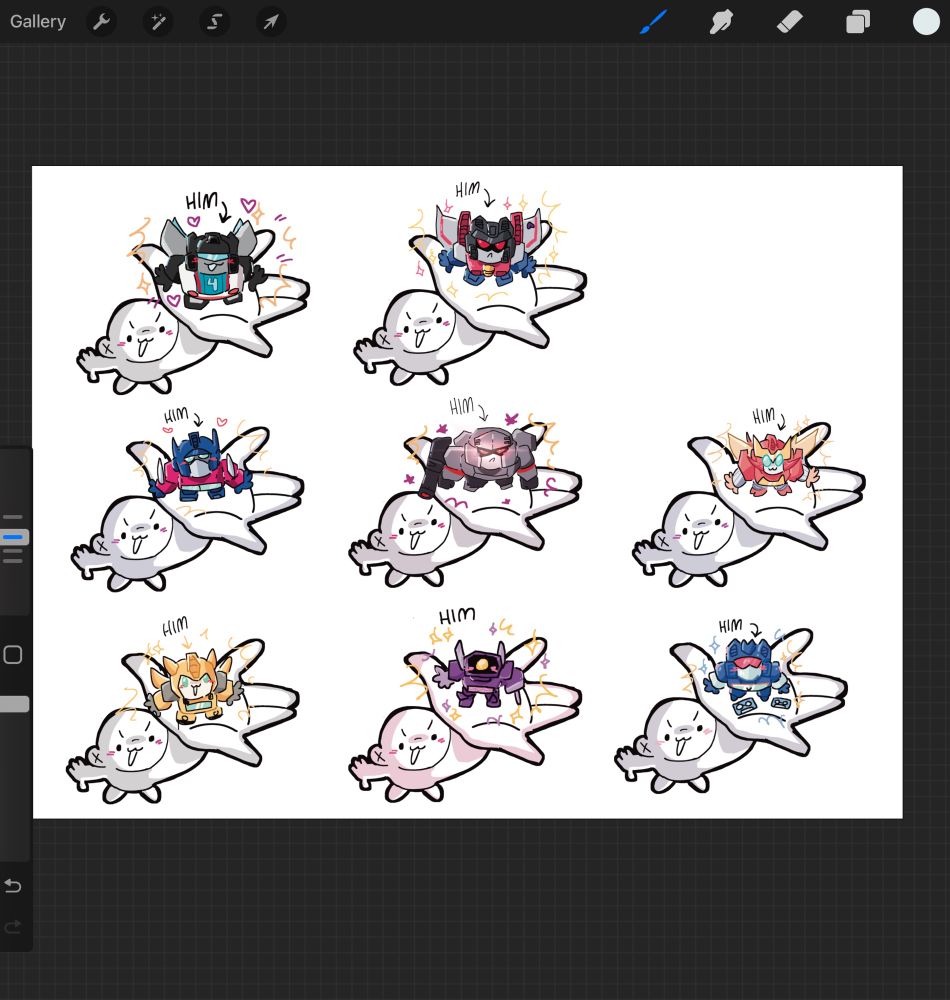Image resolution: width=950 pixels, height=1000 pixels.
Task: Select the Paint brush tool
Action: click(654, 22)
